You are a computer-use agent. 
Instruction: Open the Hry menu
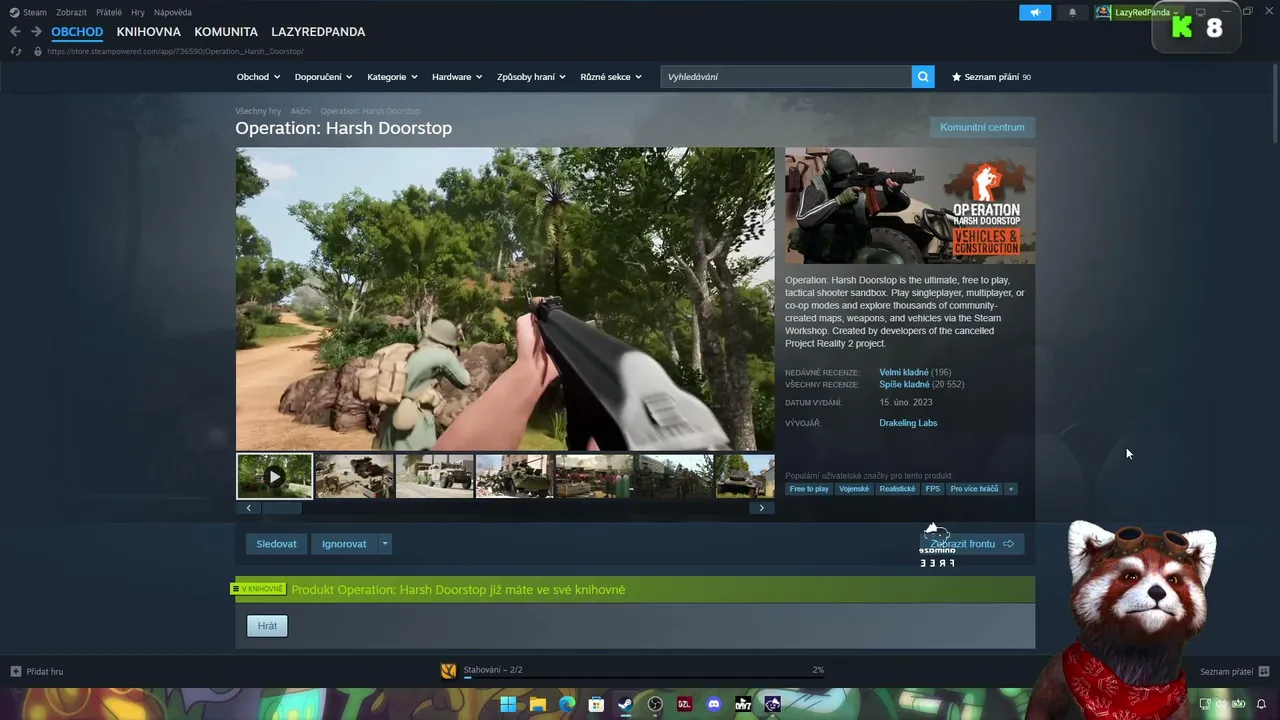(x=138, y=12)
